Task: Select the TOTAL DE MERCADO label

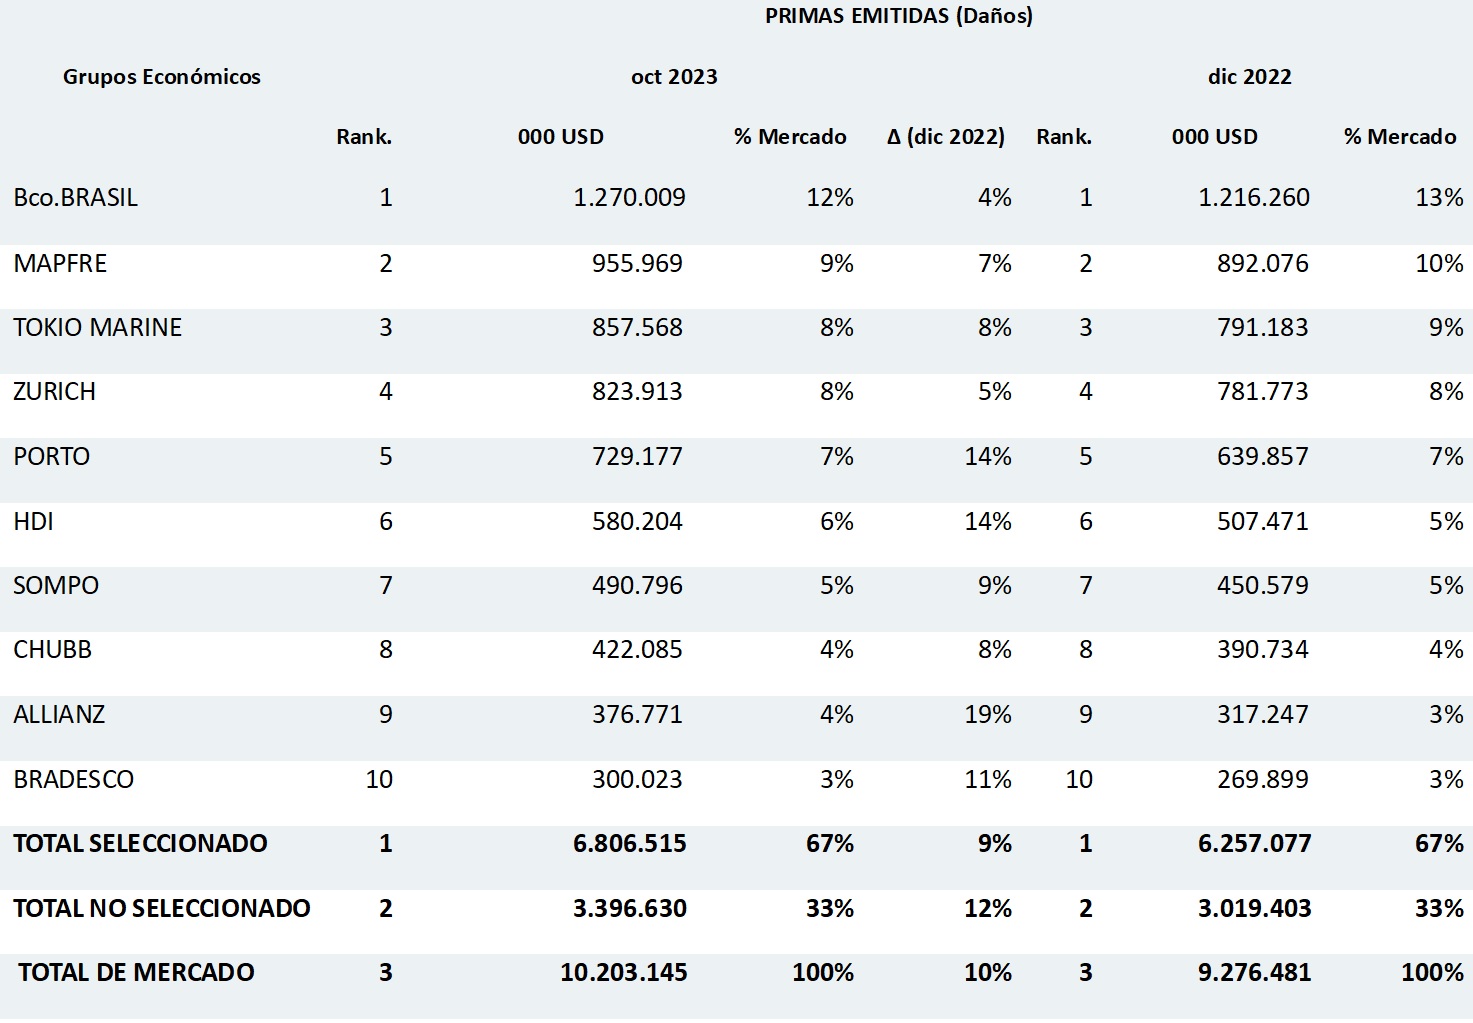Action: click(x=136, y=973)
